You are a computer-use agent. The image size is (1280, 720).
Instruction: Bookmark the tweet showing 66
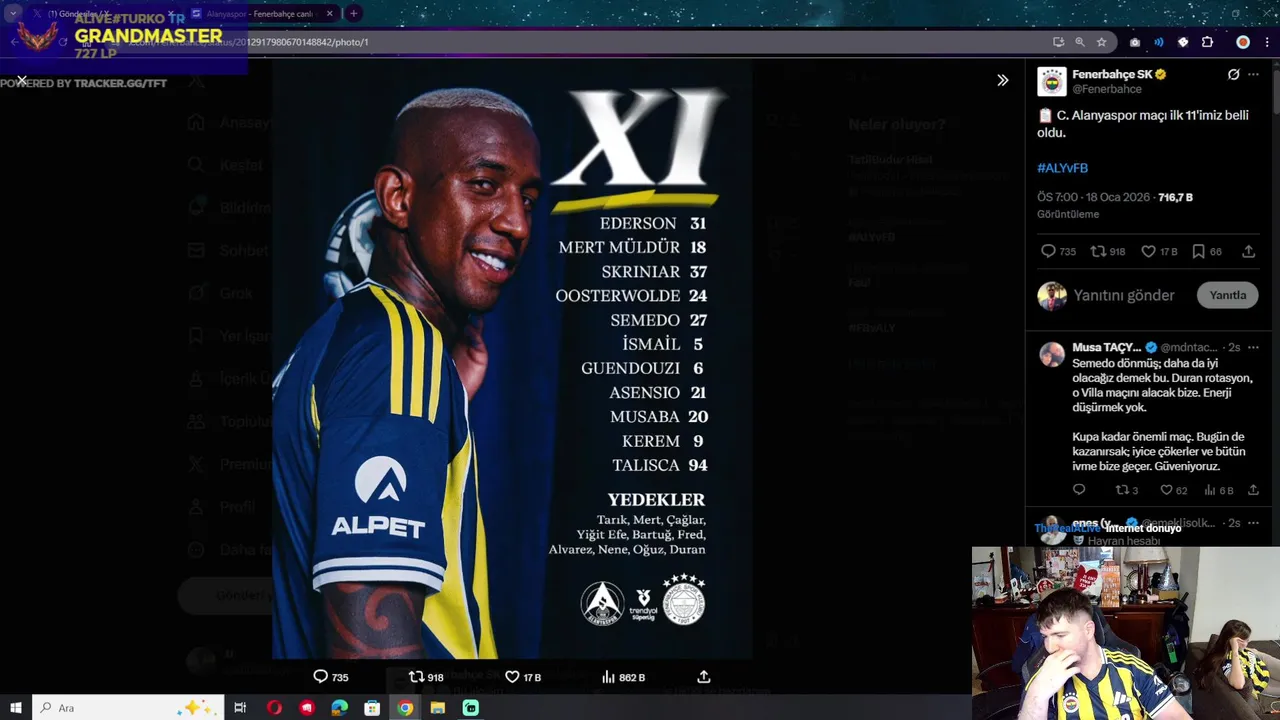[1198, 252]
